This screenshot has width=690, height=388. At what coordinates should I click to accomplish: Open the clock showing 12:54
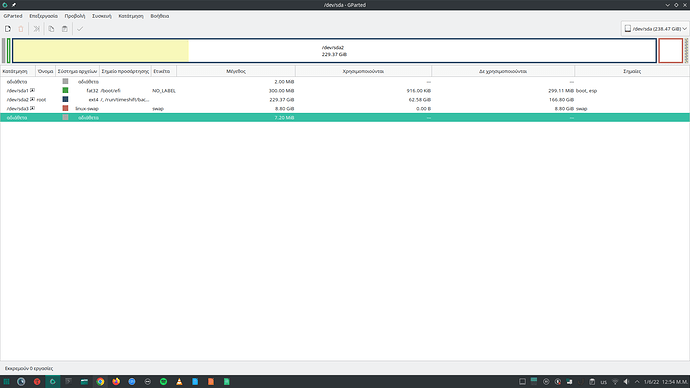coord(665,382)
